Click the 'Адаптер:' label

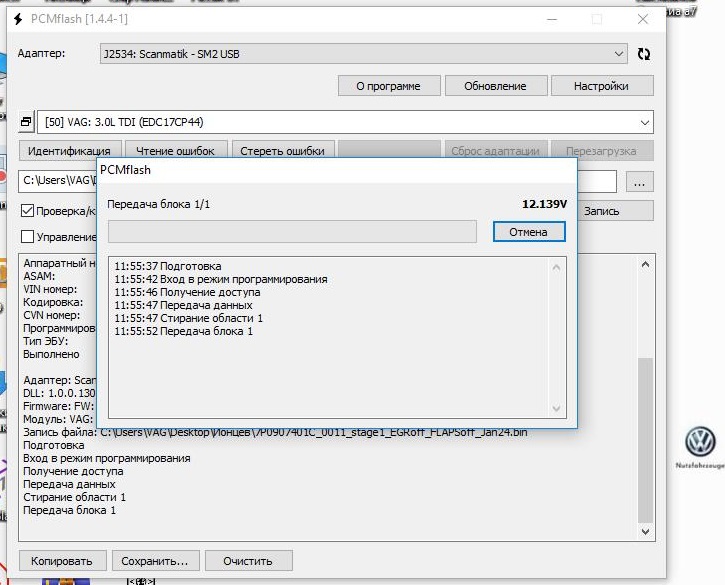pyautogui.click(x=41, y=53)
